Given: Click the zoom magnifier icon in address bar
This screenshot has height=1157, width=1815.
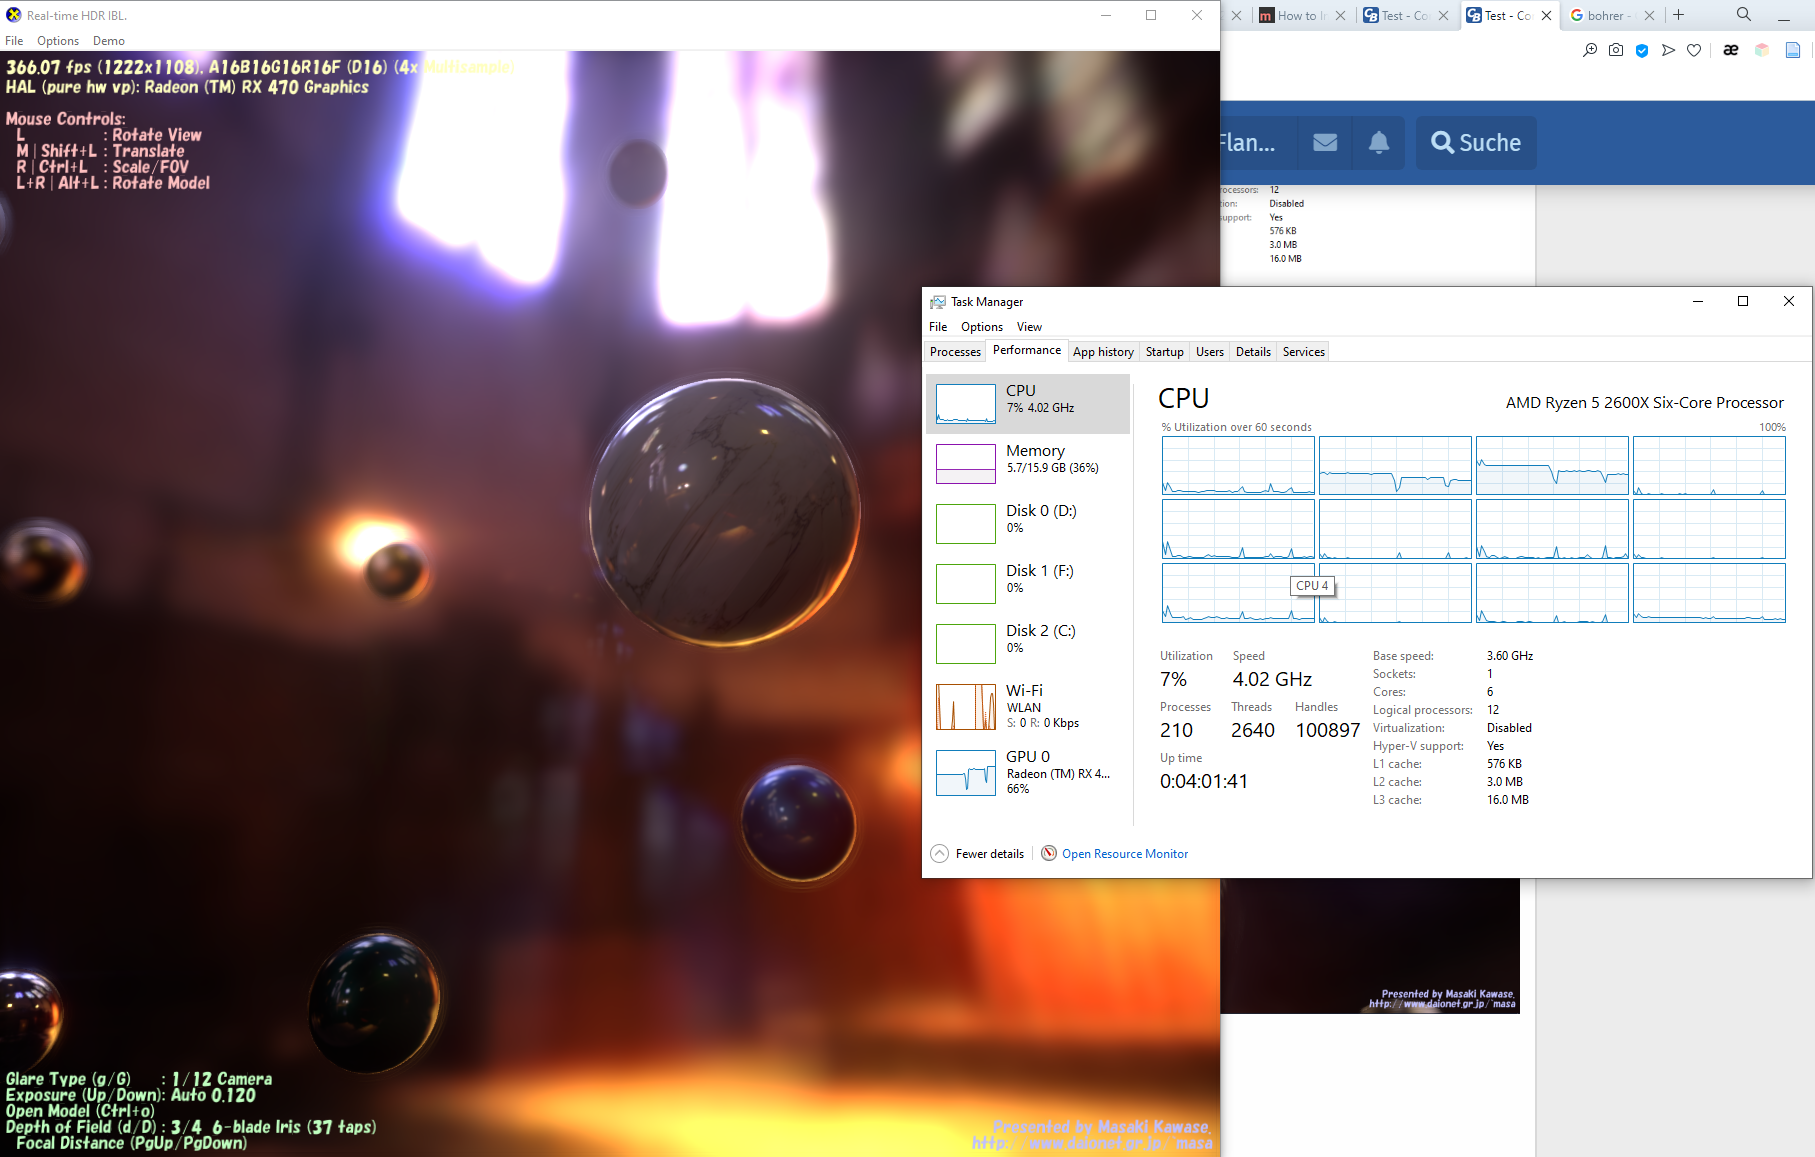Looking at the screenshot, I should (x=1590, y=50).
